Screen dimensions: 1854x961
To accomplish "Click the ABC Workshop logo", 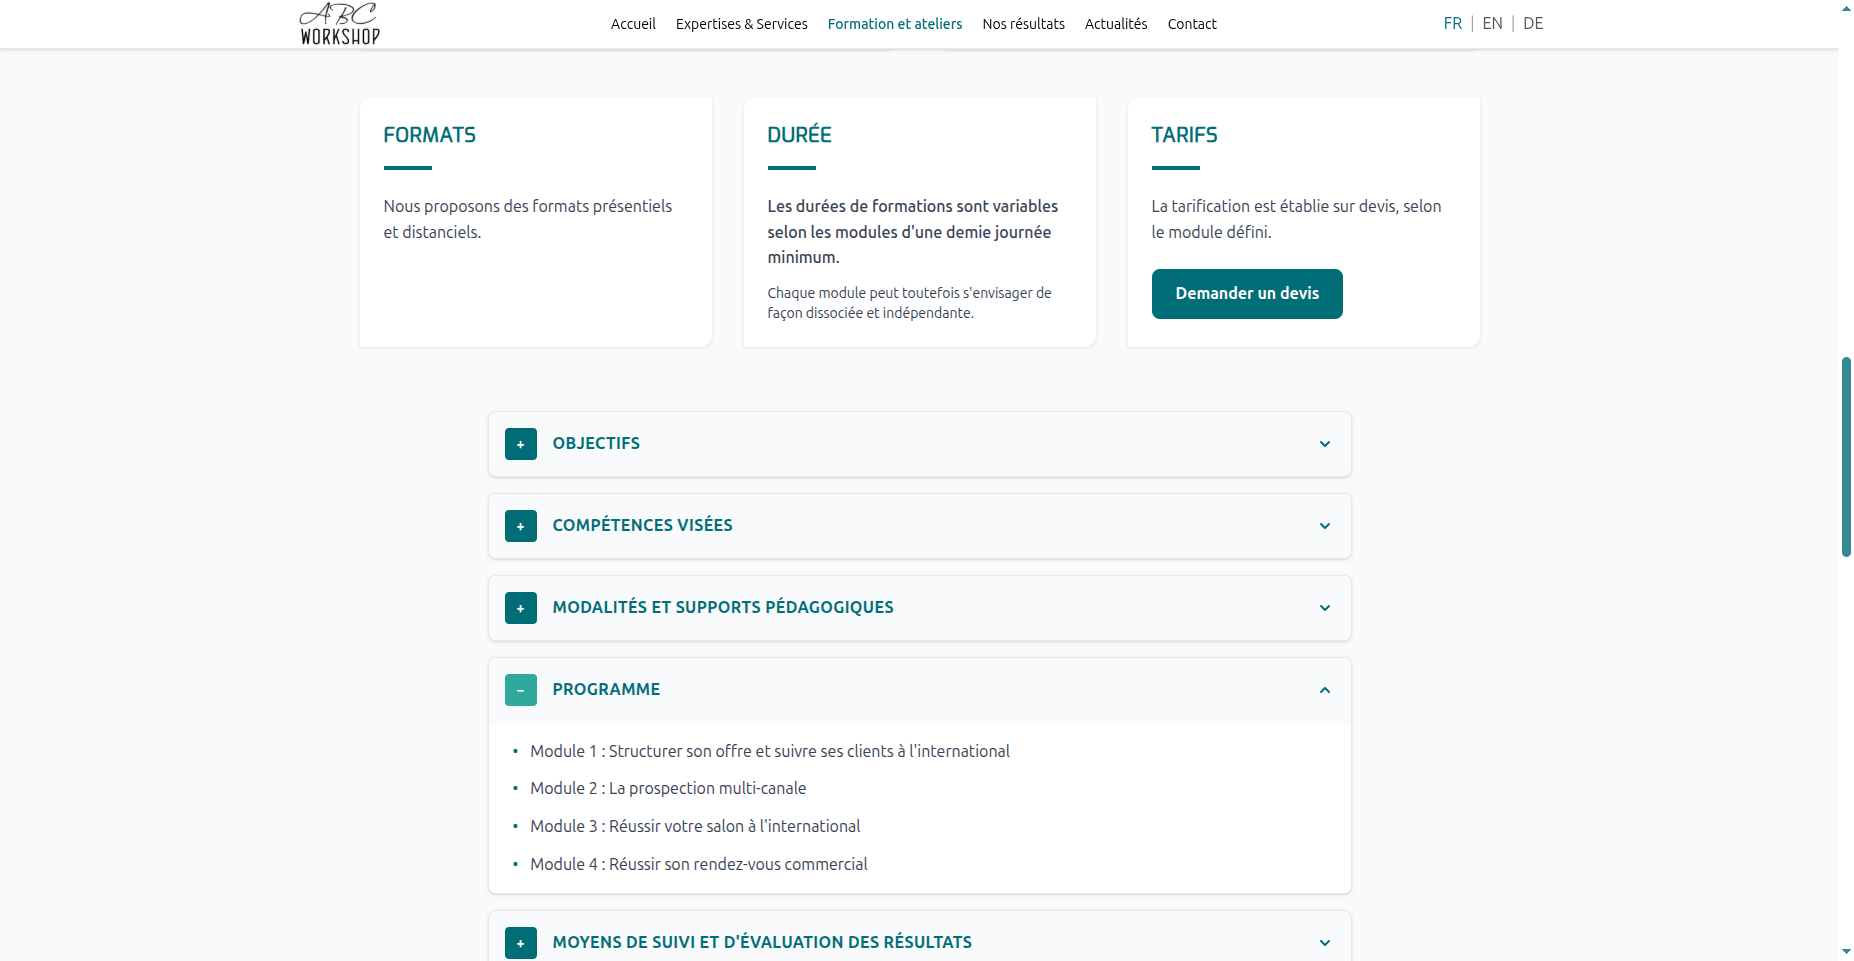I will pos(340,24).
